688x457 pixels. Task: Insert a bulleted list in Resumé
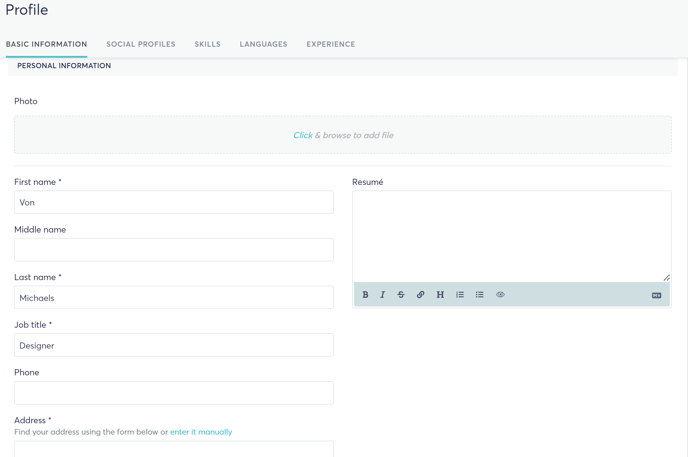pyautogui.click(x=480, y=295)
